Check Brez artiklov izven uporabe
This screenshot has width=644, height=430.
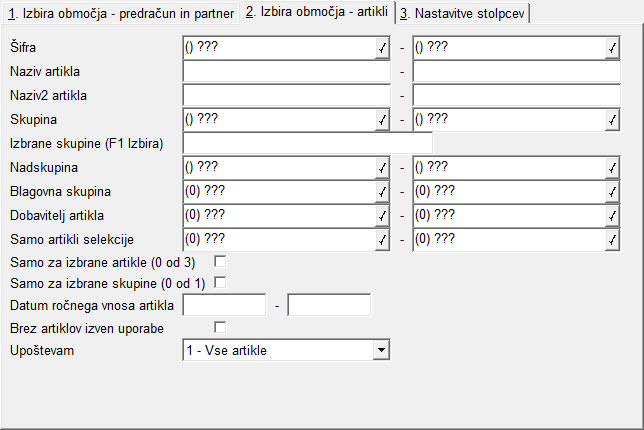(x=220, y=328)
